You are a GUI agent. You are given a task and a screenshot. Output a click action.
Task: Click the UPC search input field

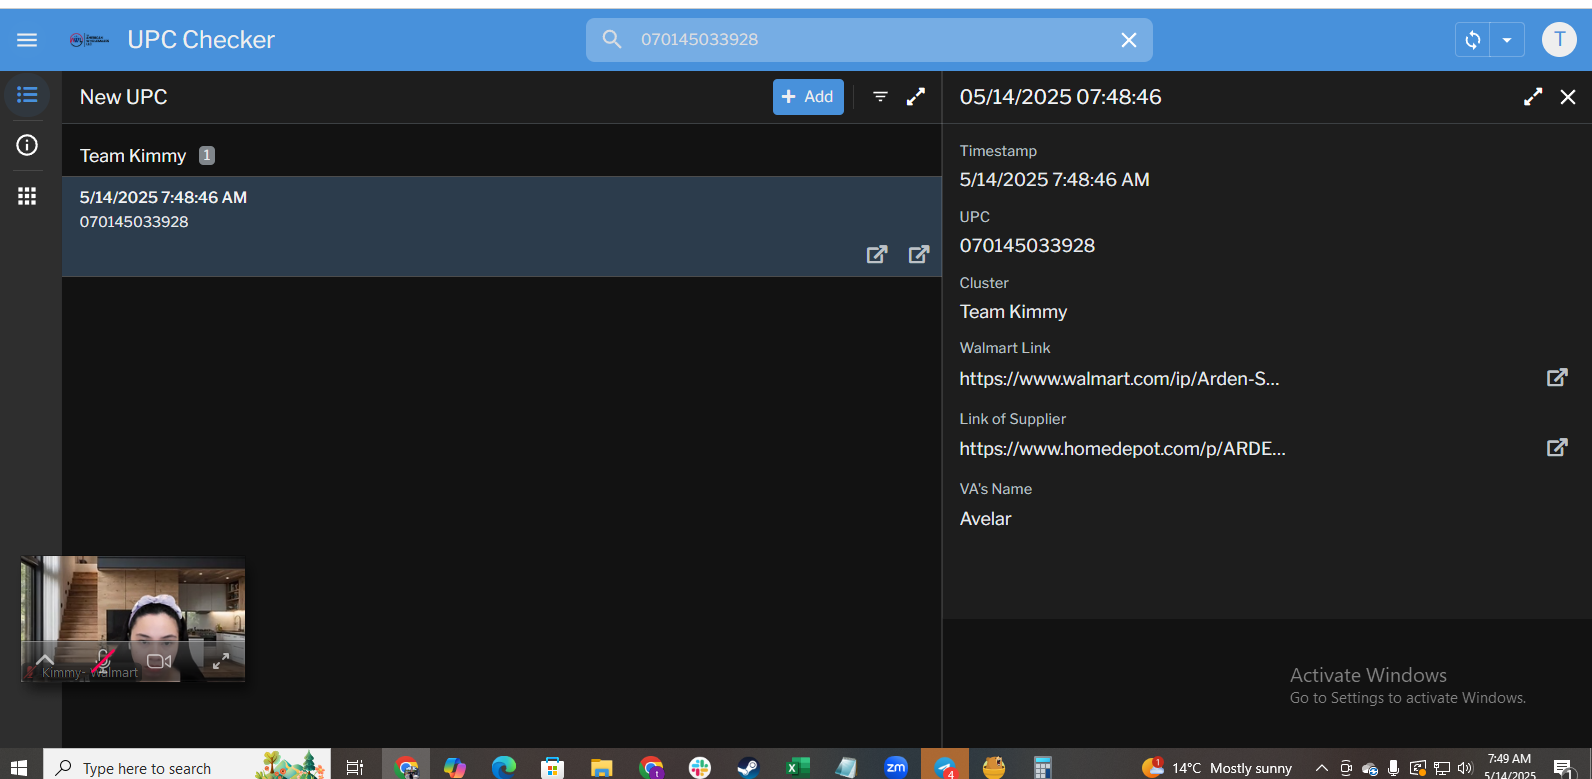point(860,40)
